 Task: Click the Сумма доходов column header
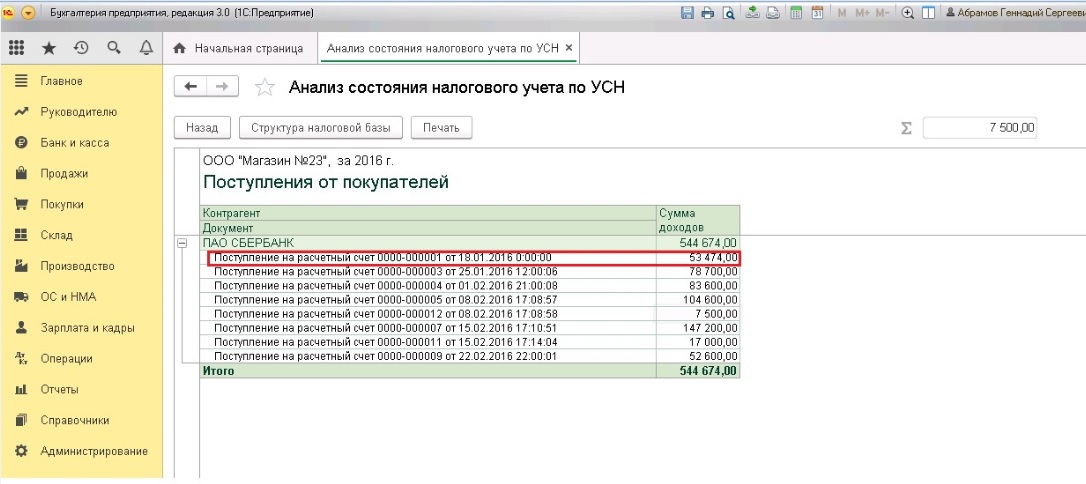[x=698, y=220]
